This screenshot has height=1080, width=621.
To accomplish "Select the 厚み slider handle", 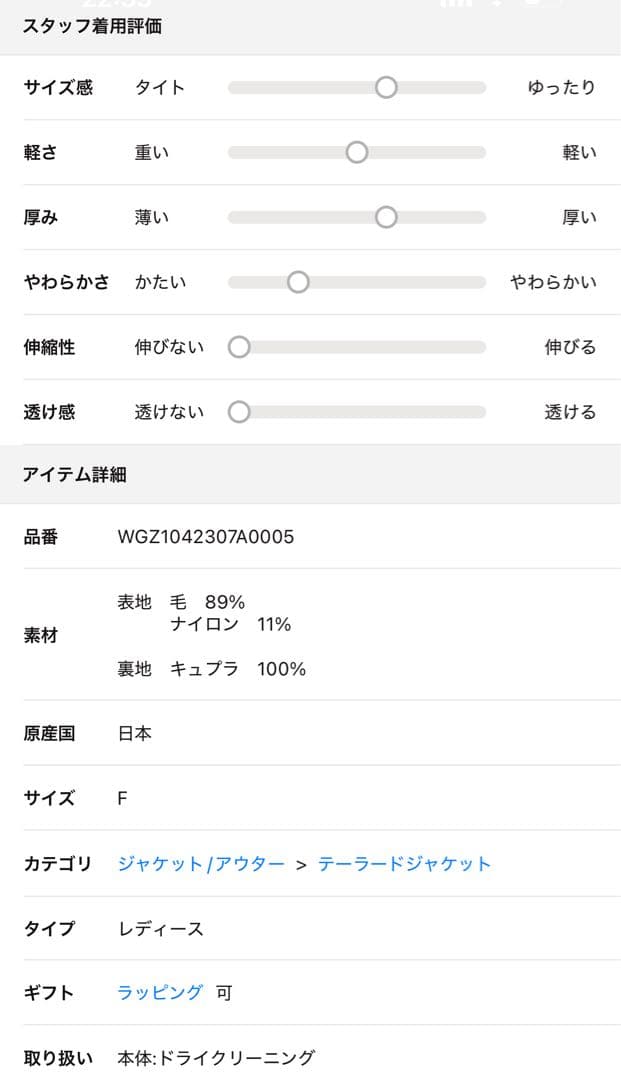I will [386, 218].
